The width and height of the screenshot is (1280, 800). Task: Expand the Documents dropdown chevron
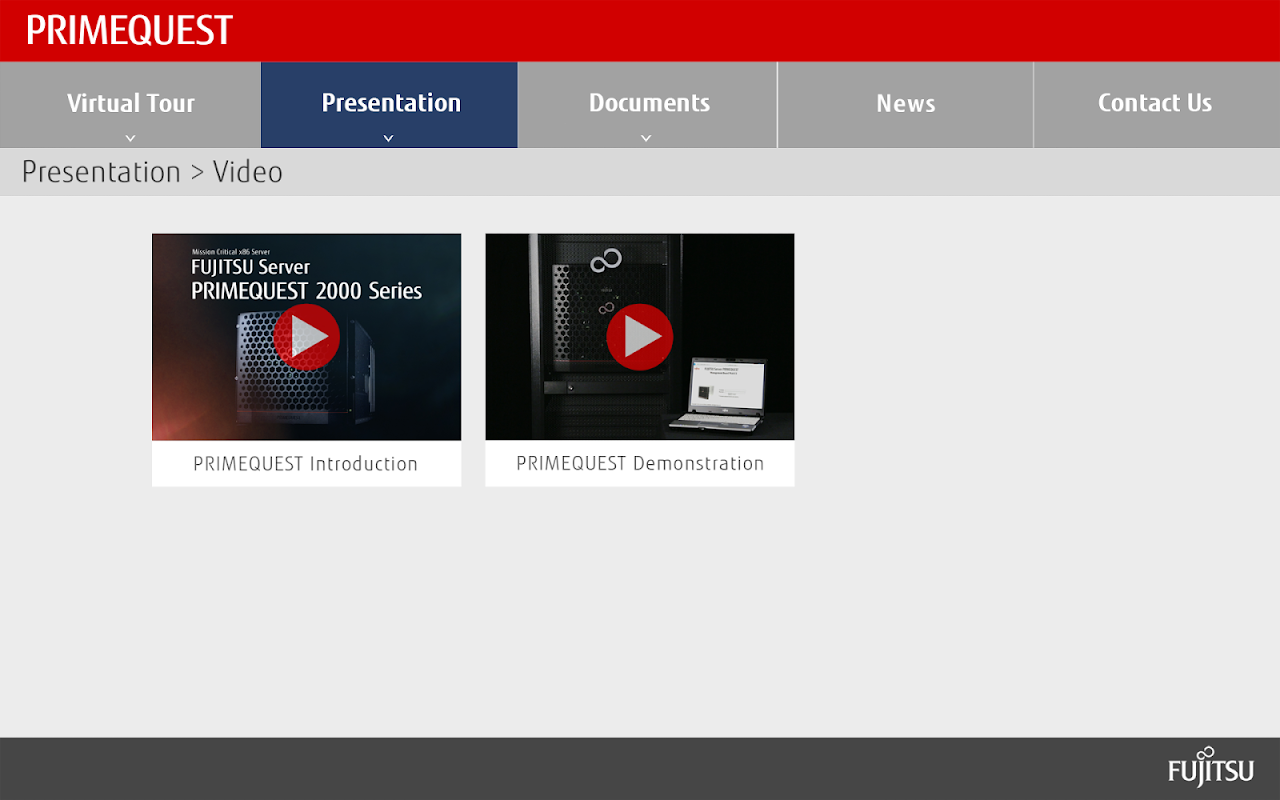click(x=646, y=138)
